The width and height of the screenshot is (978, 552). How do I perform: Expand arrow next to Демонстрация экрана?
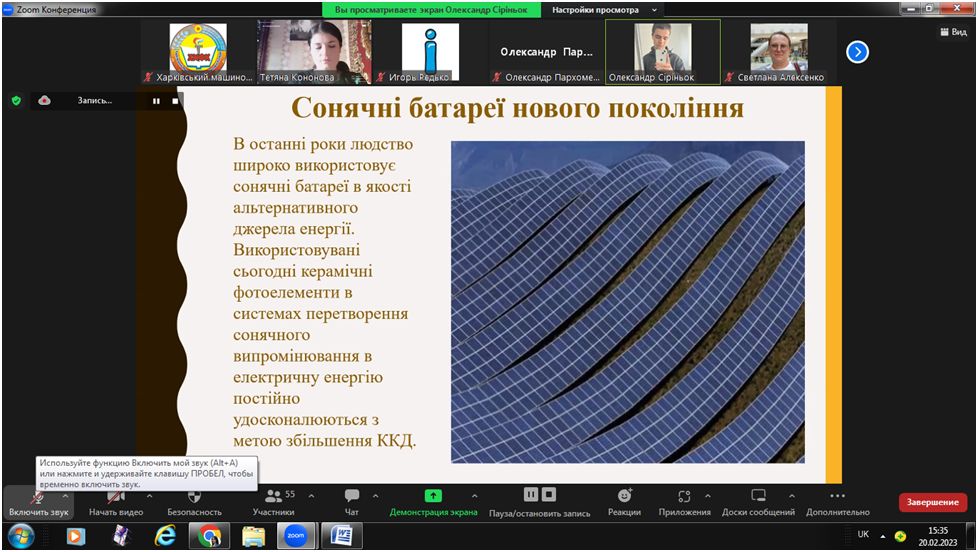(x=475, y=496)
